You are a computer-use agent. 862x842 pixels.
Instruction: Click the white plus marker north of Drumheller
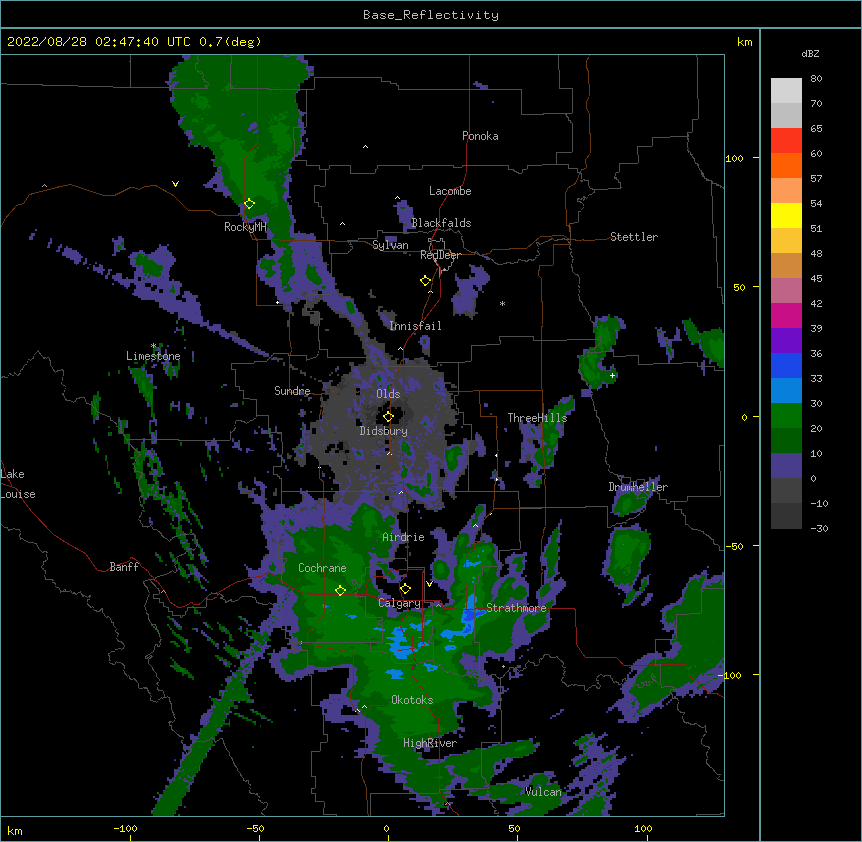click(x=612, y=375)
